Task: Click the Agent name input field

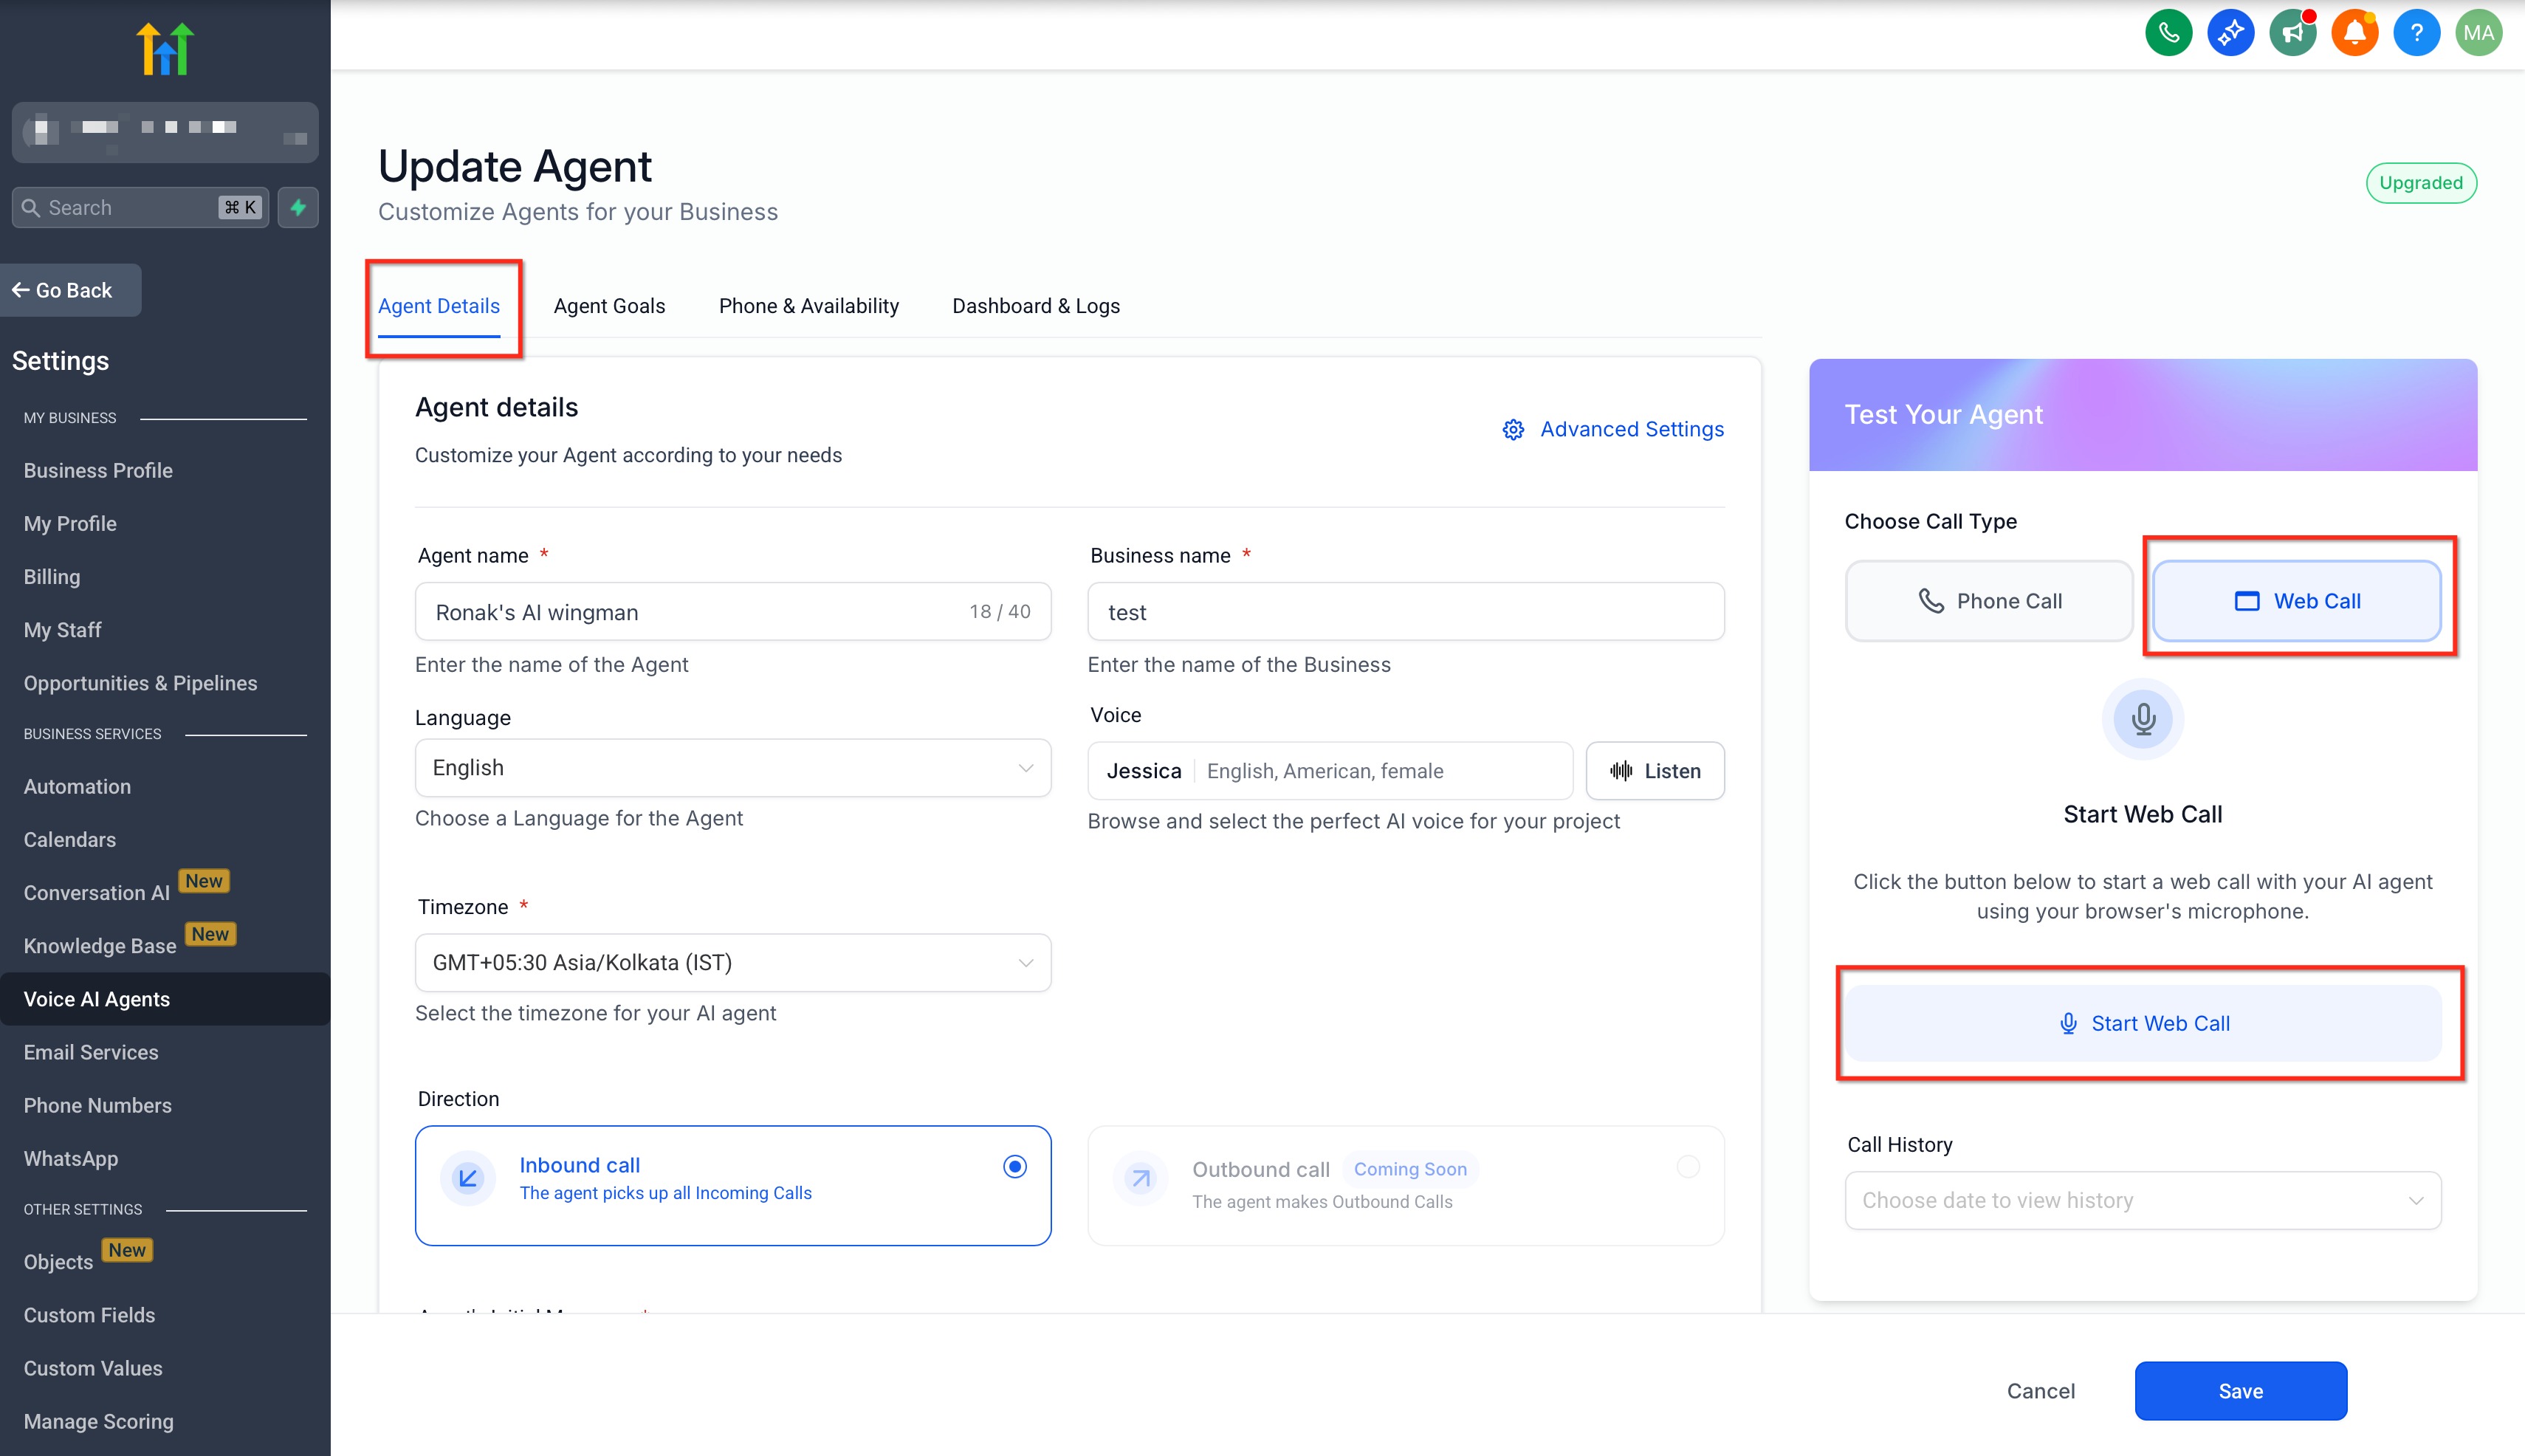Action: click(690, 612)
